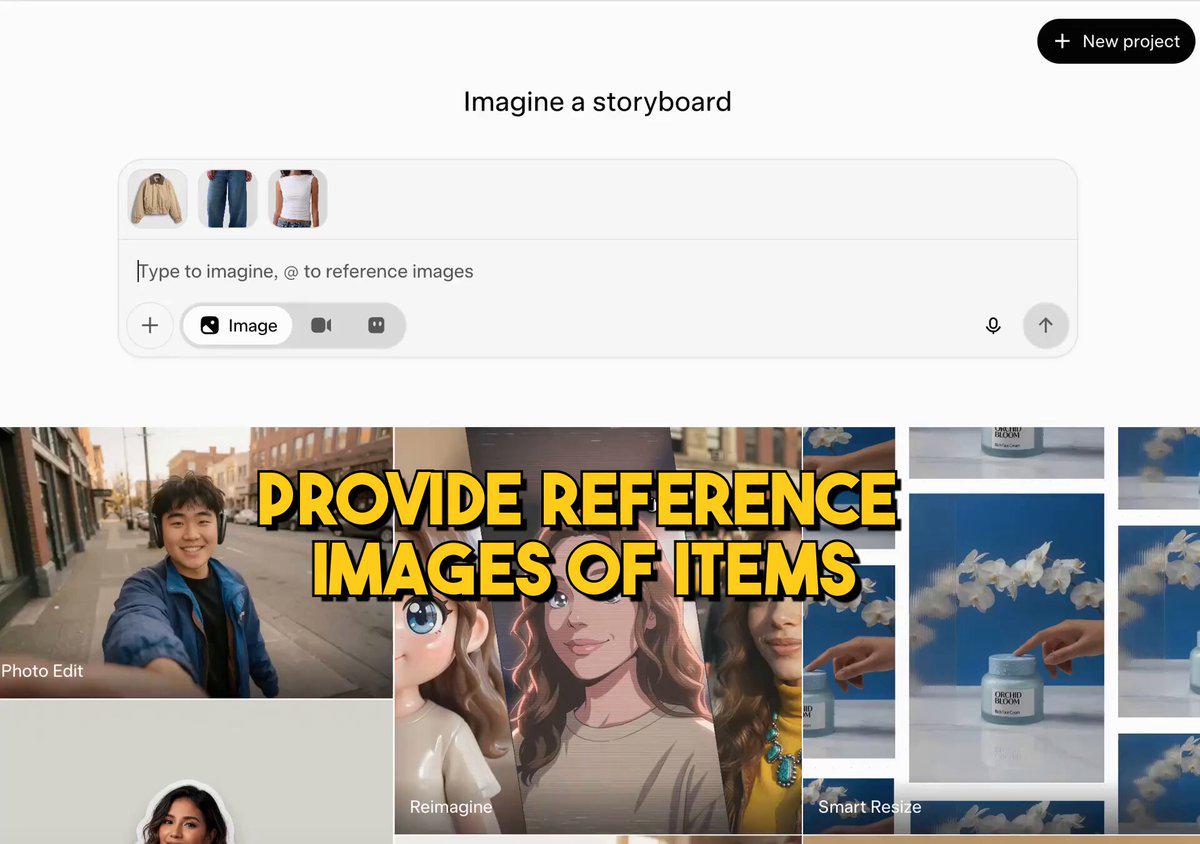The image size is (1200, 844).
Task: Open the woman sticker cutout card
Action: pyautogui.click(x=196, y=772)
